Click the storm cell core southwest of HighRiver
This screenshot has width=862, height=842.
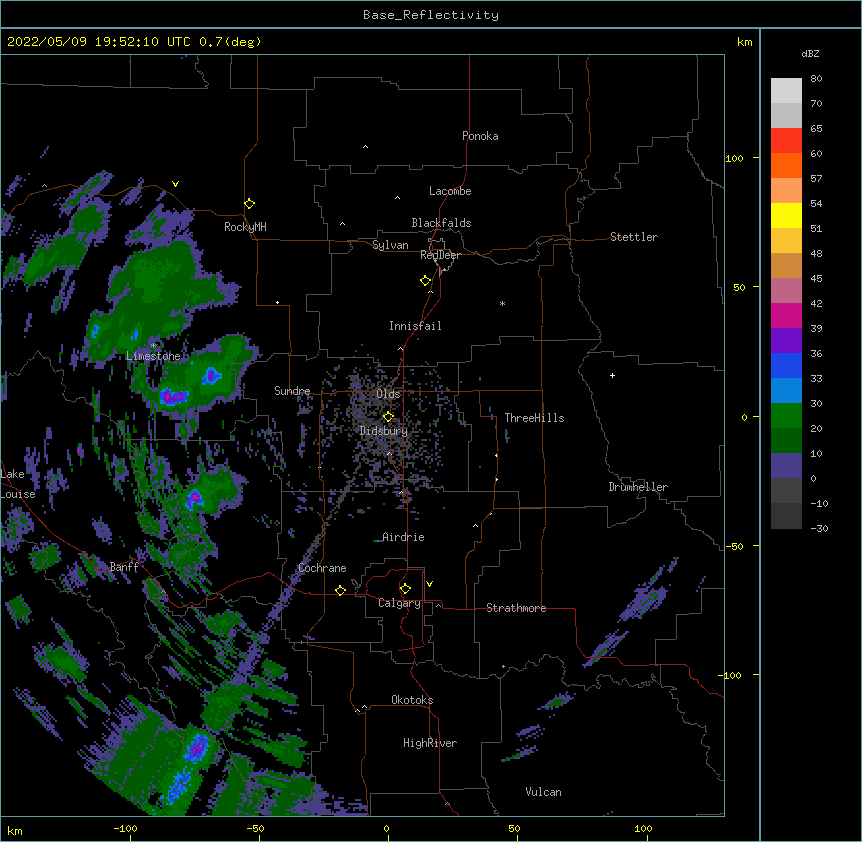coord(197,747)
